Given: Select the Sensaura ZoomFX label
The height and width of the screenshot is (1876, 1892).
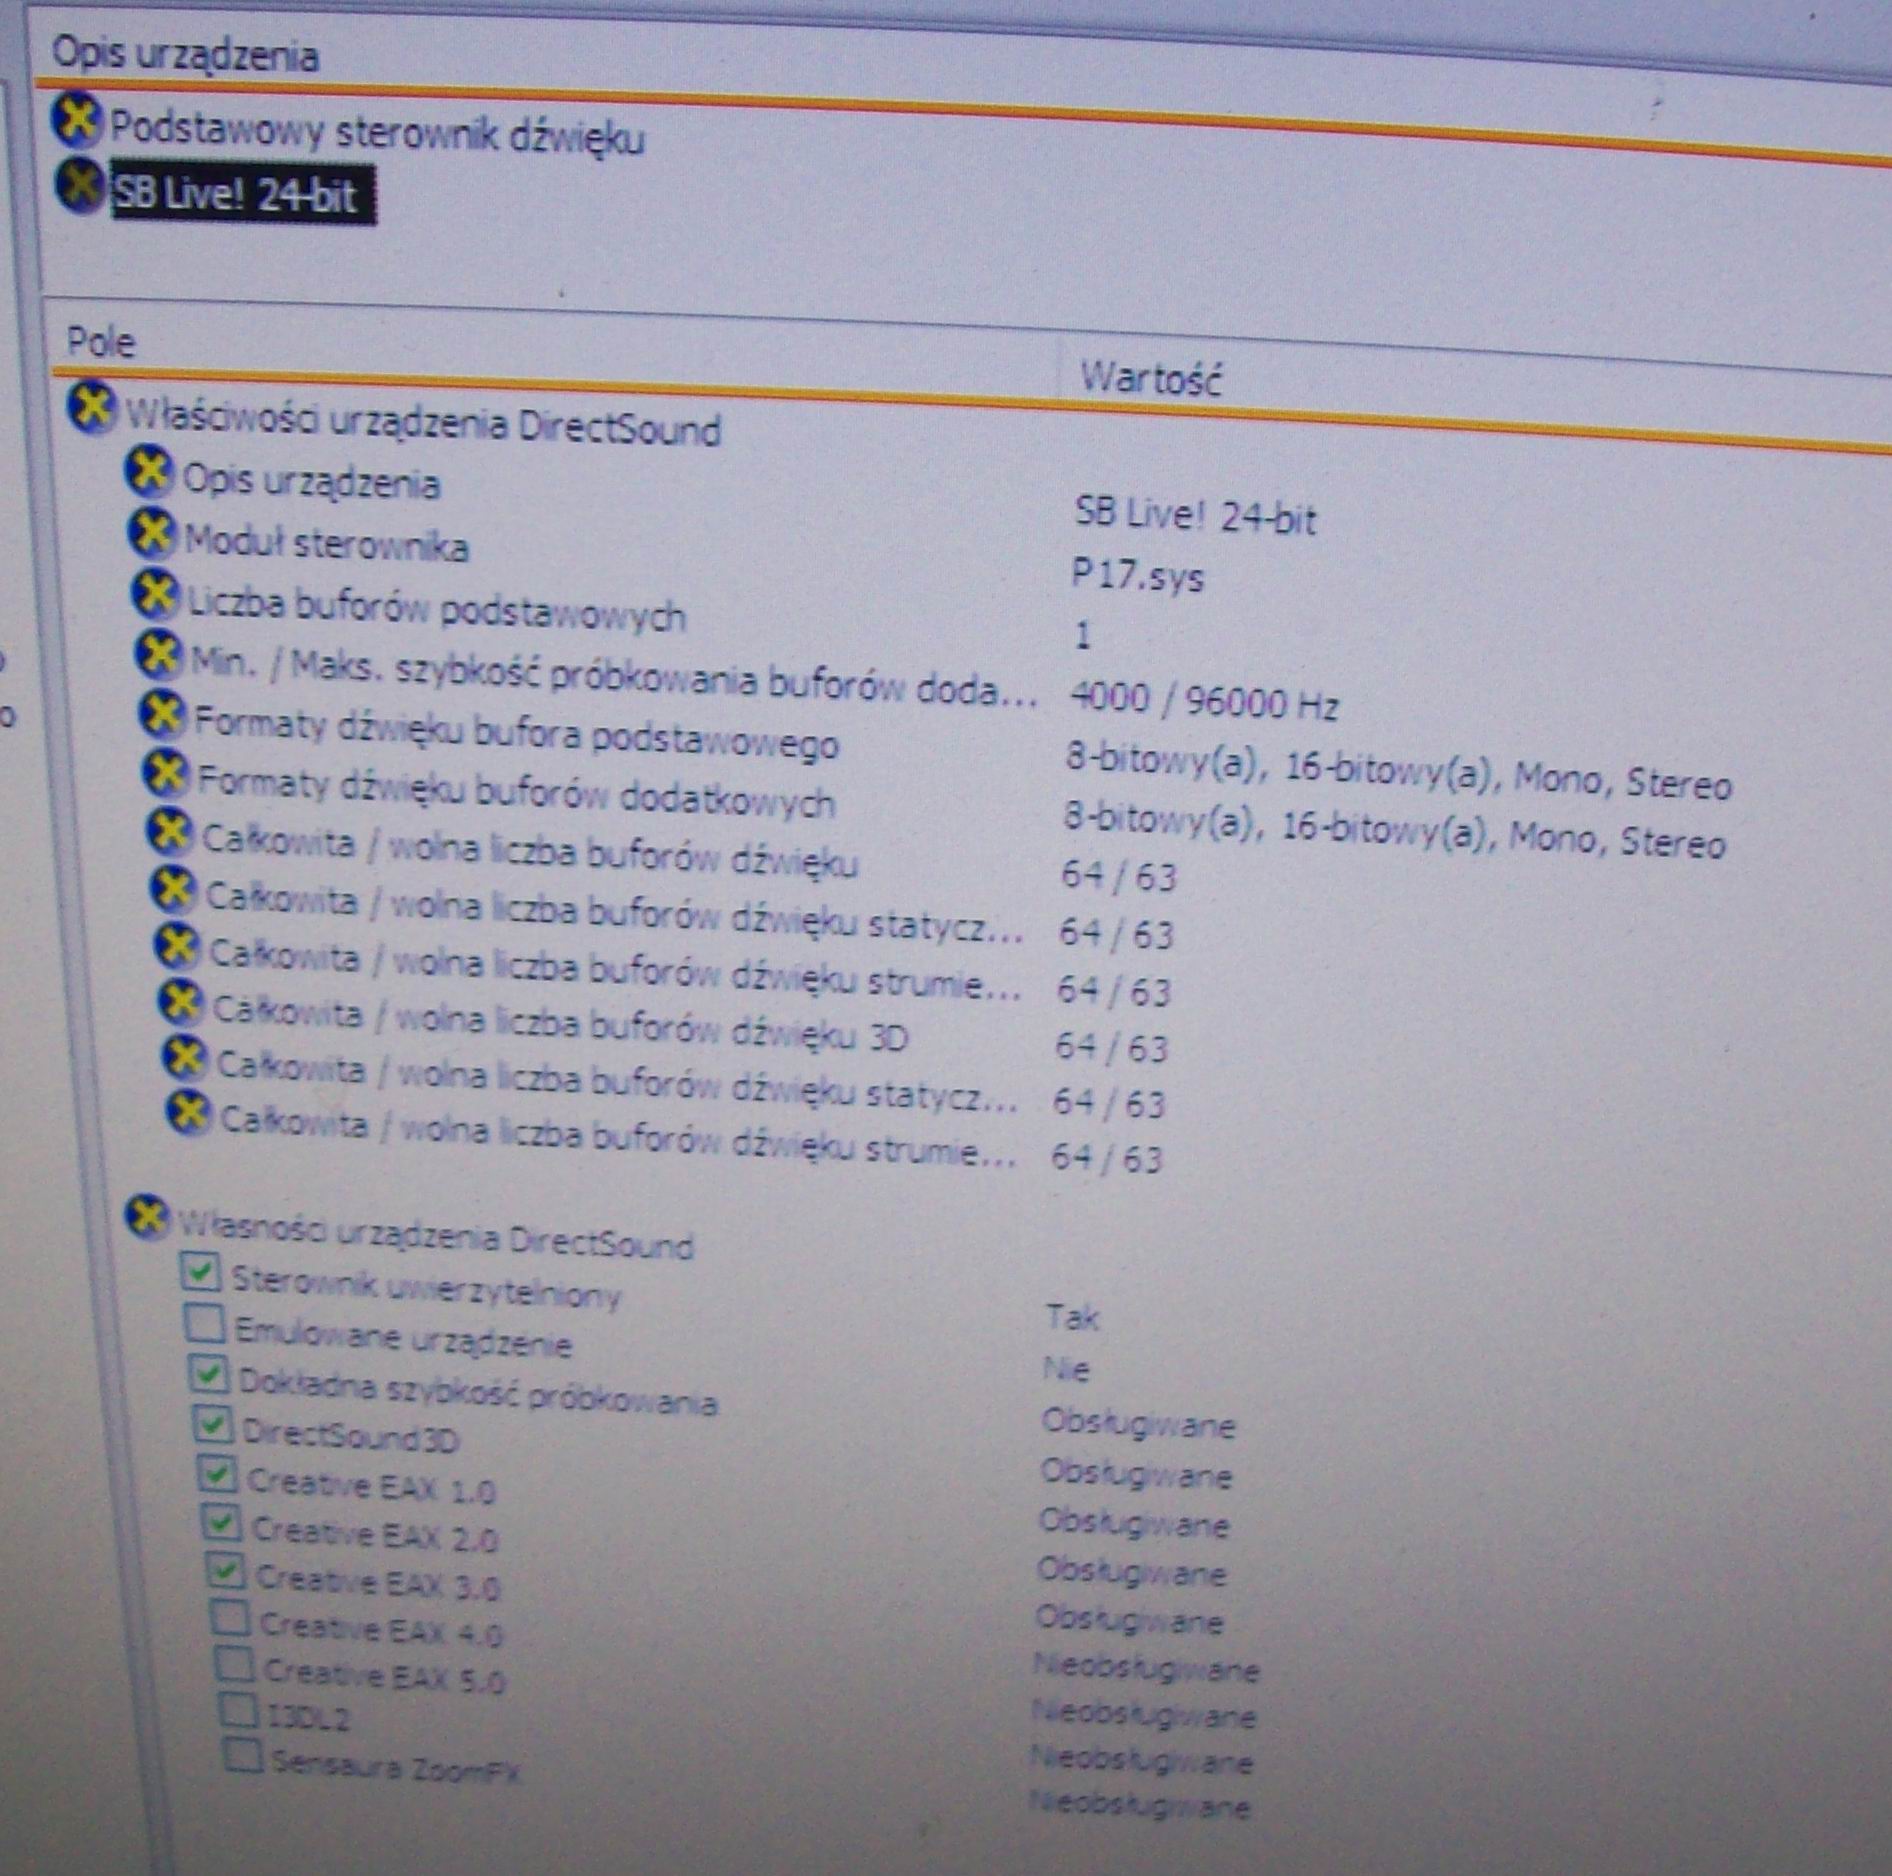Looking at the screenshot, I should (x=396, y=1768).
